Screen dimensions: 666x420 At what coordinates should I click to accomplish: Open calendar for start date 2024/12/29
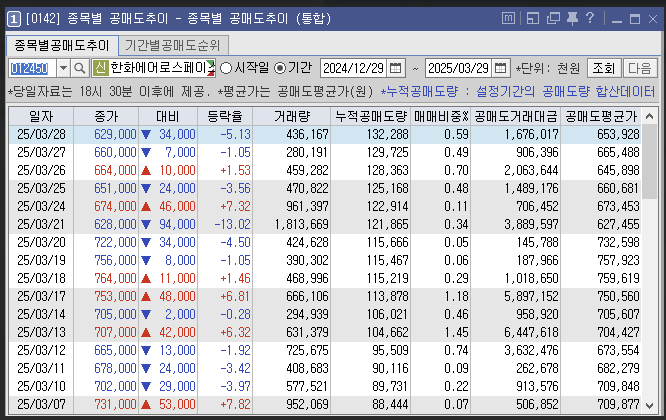395,68
